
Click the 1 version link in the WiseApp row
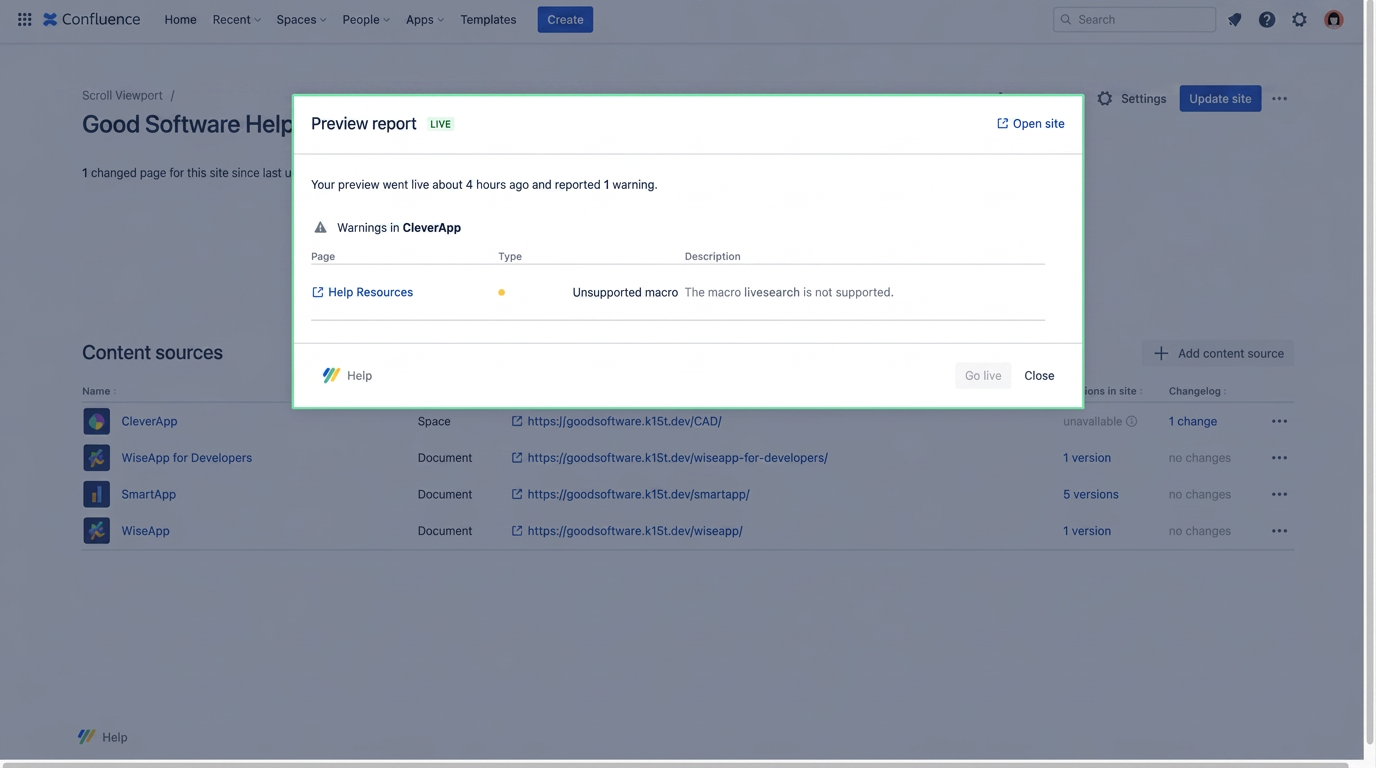click(1087, 530)
